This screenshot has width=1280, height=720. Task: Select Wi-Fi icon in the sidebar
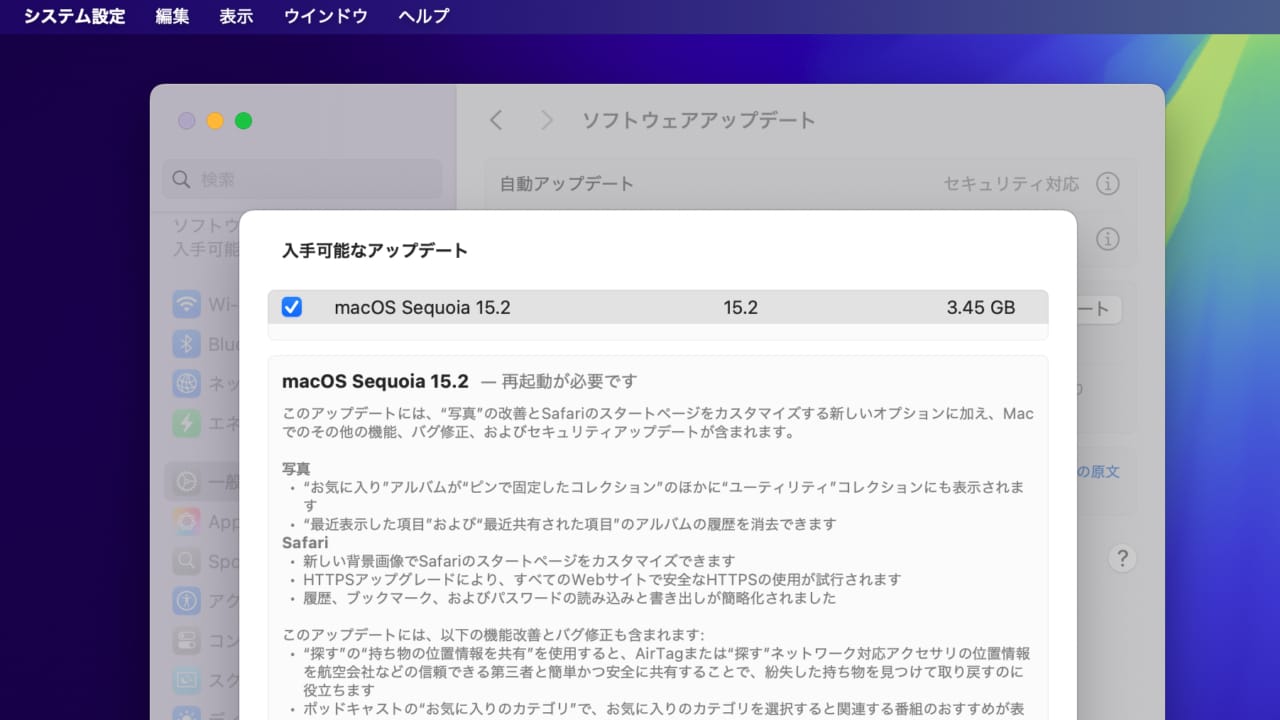click(x=186, y=304)
